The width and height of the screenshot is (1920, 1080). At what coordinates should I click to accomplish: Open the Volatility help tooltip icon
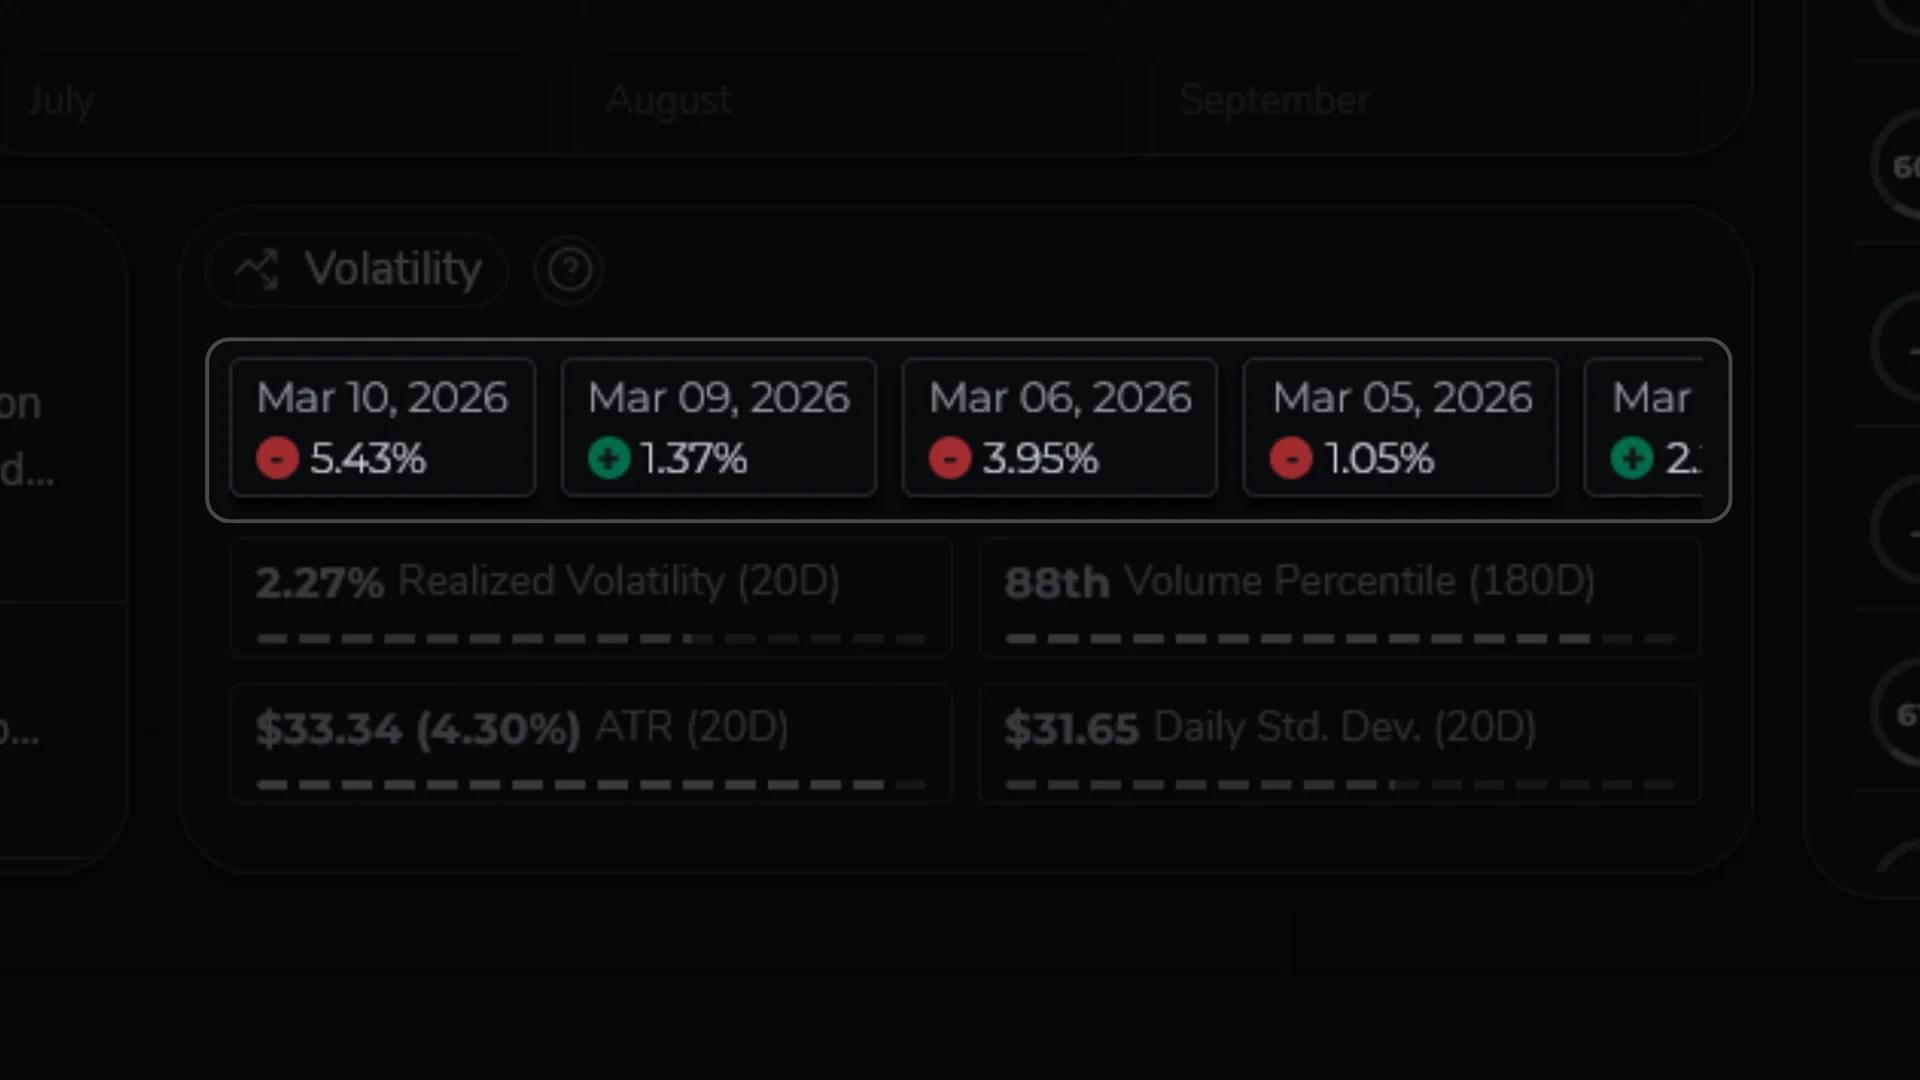click(568, 268)
